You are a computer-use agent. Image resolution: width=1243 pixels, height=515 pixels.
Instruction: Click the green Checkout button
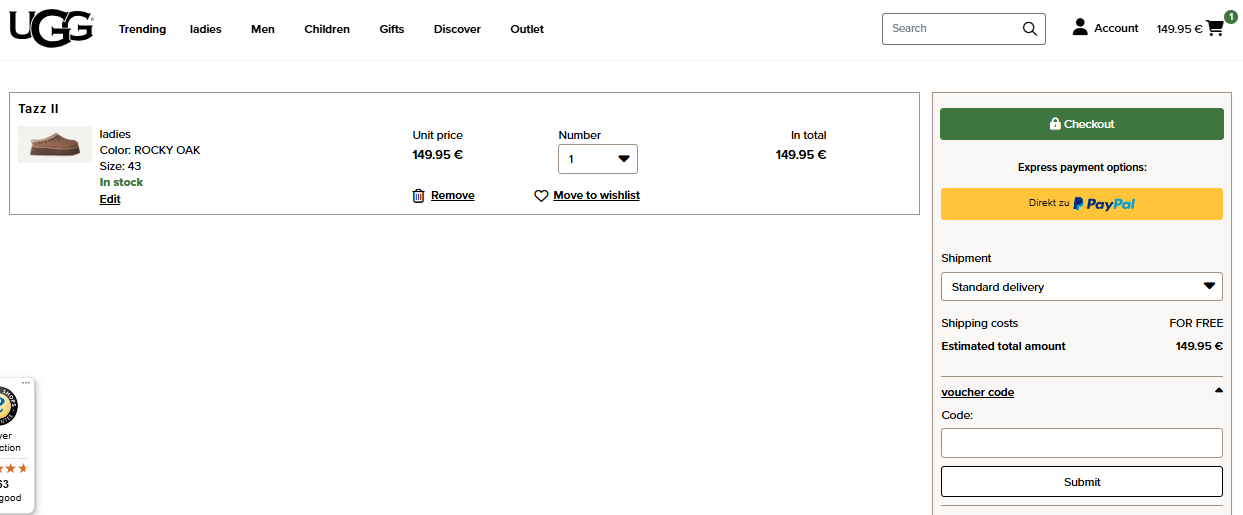tap(1081, 124)
